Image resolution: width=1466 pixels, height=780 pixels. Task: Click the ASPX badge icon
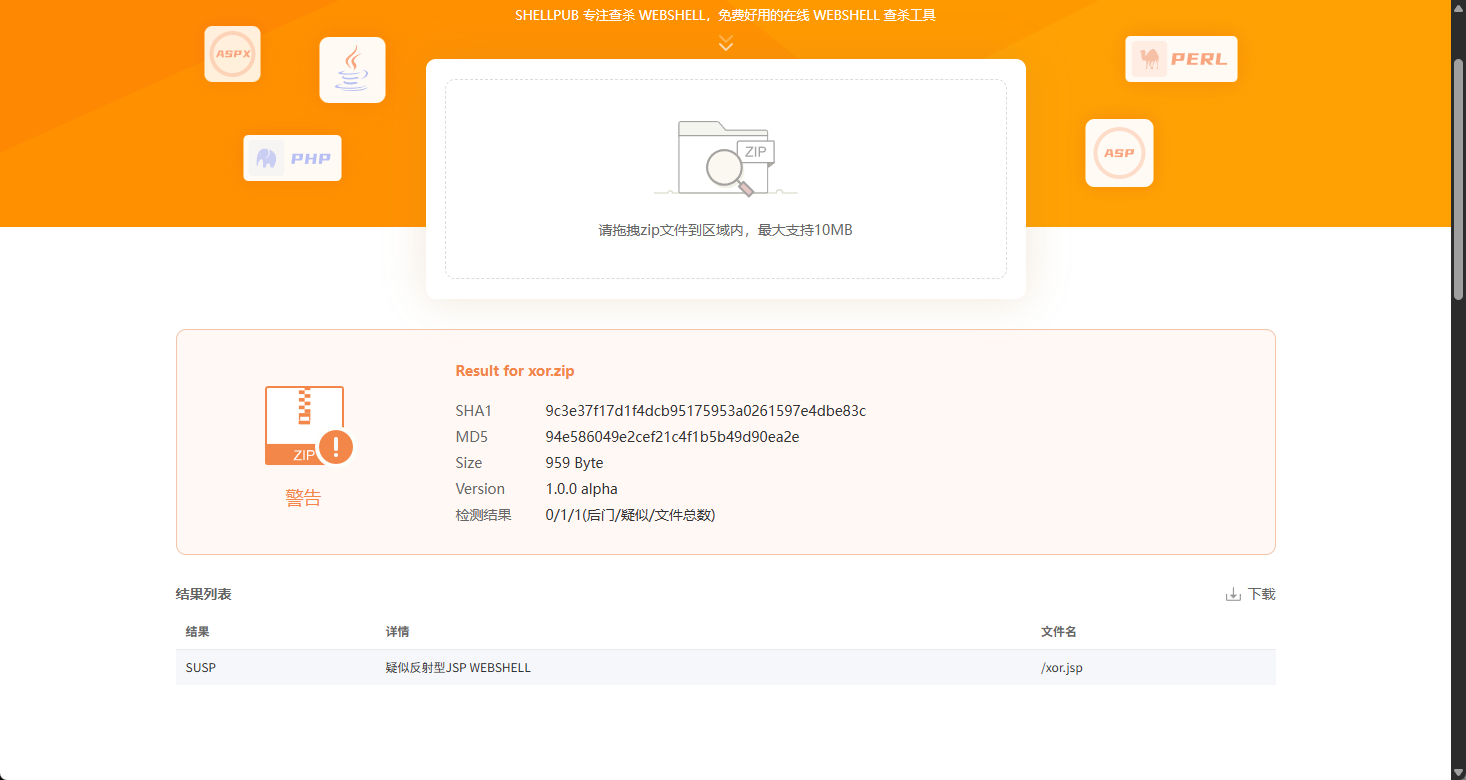(x=232, y=54)
